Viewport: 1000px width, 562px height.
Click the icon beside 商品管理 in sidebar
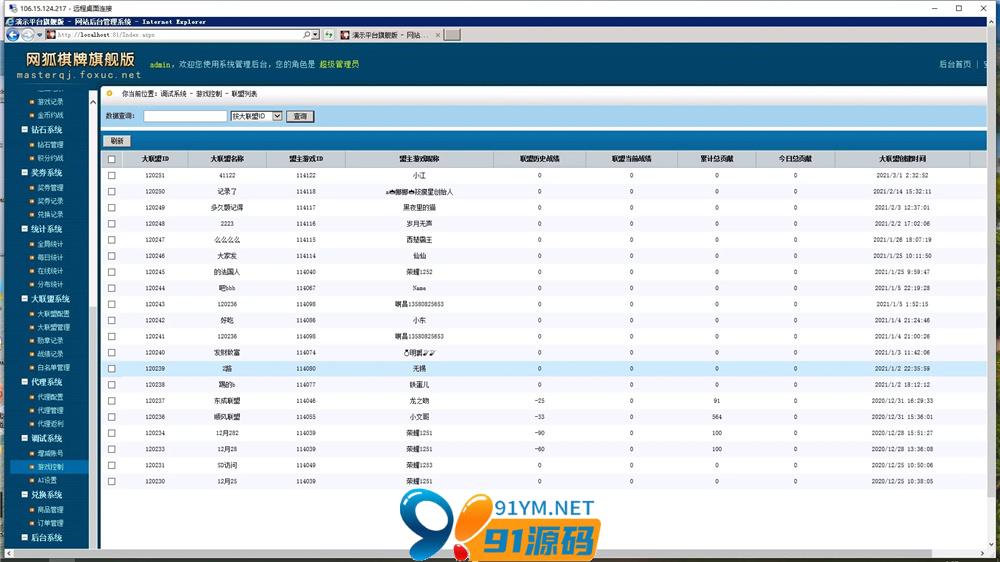point(32,510)
